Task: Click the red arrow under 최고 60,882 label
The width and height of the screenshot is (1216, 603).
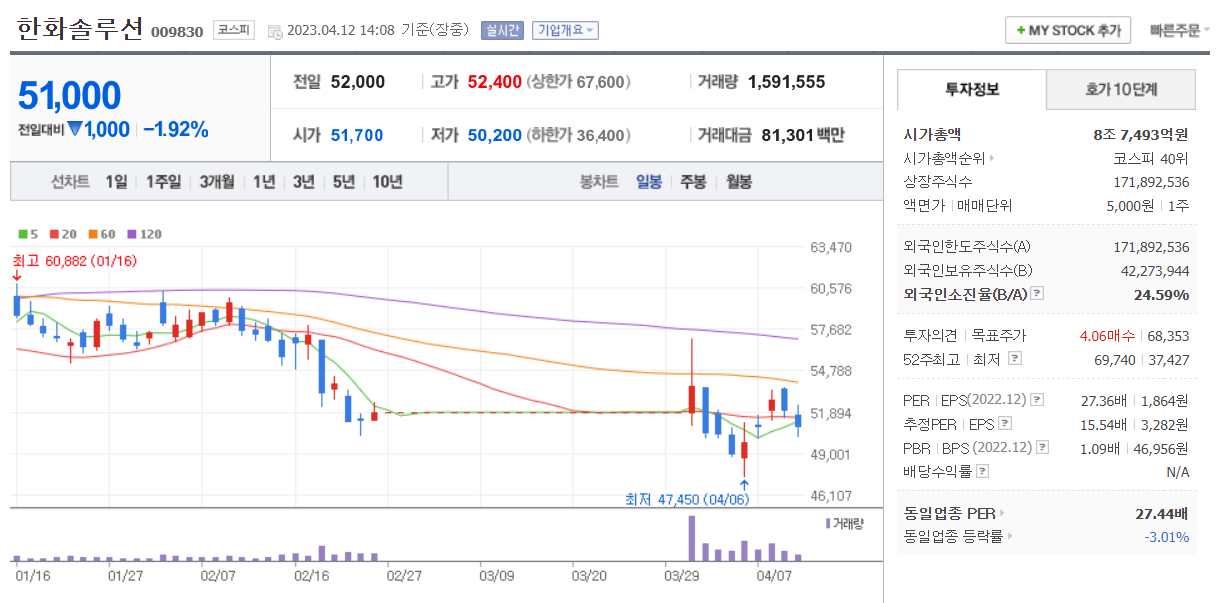Action: 16,275
